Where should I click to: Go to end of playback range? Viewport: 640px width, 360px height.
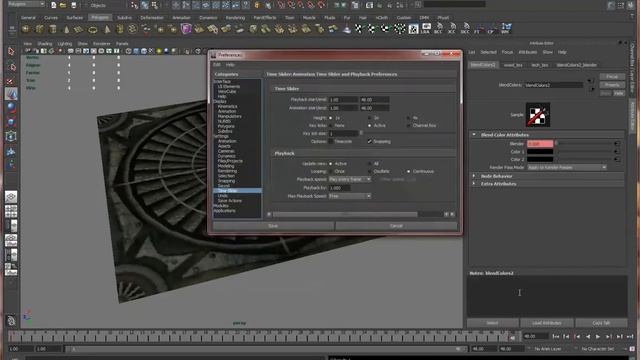[630, 337]
